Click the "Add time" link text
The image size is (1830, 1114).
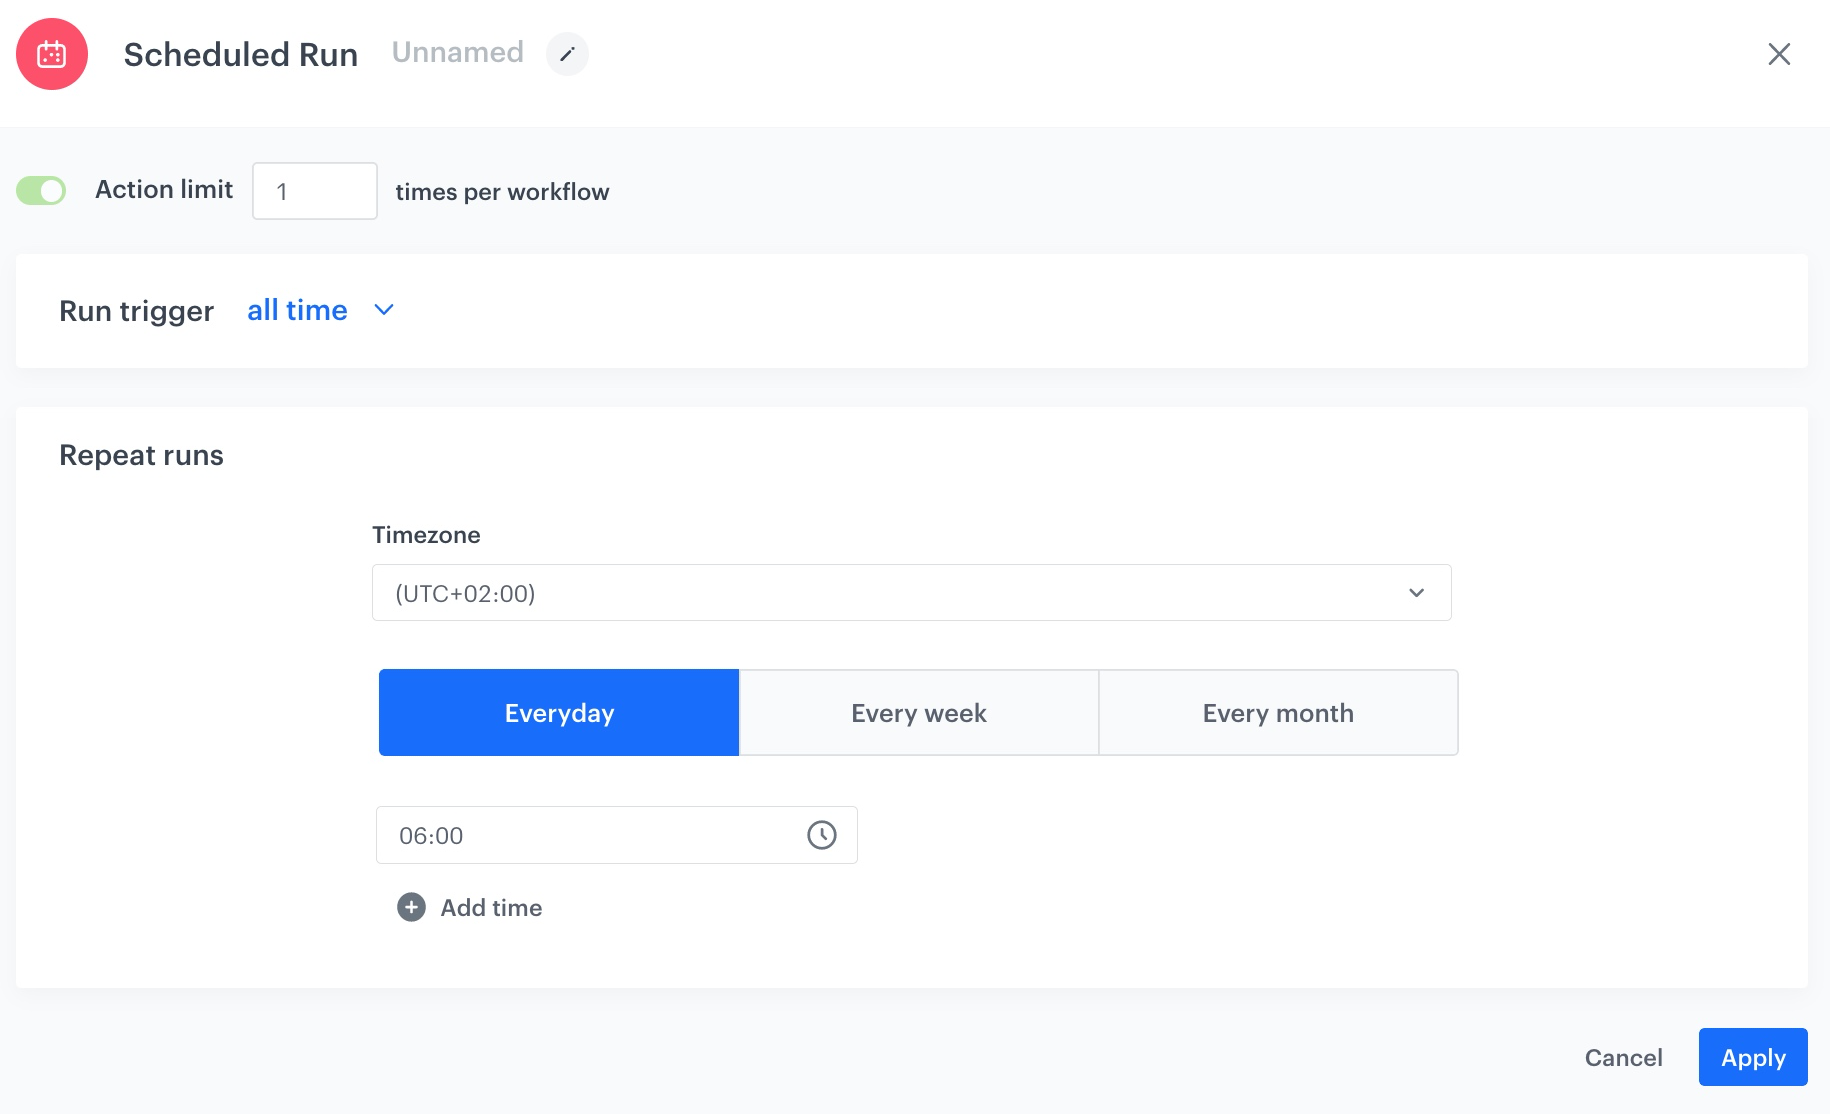tap(491, 907)
